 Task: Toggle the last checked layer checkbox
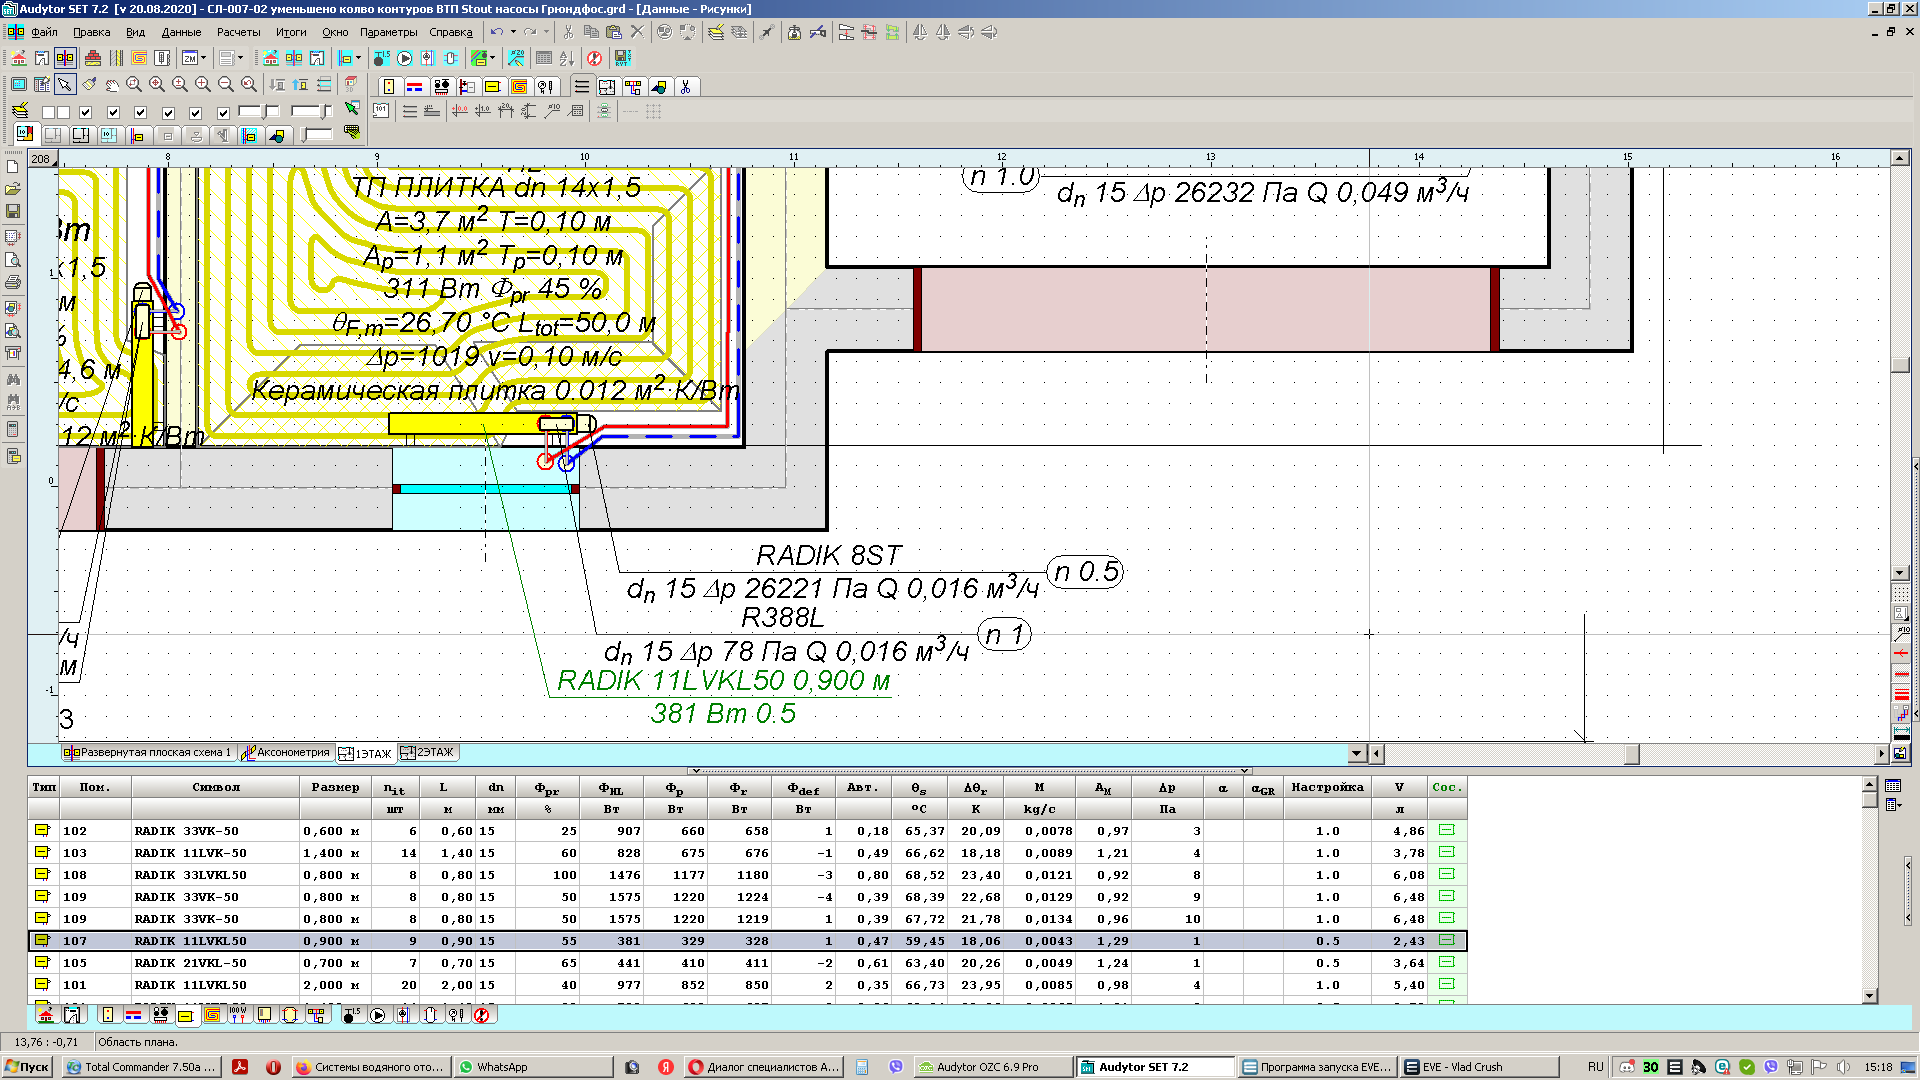point(223,113)
